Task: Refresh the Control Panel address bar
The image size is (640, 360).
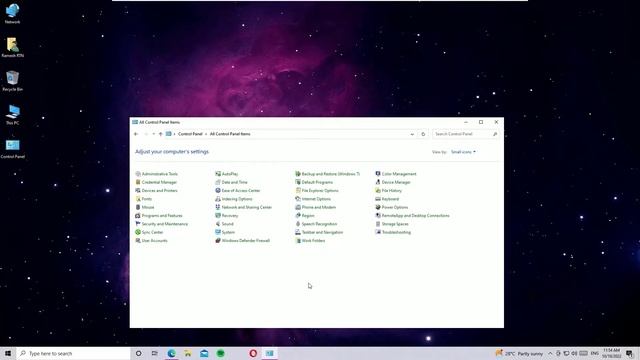Action: 423,134
